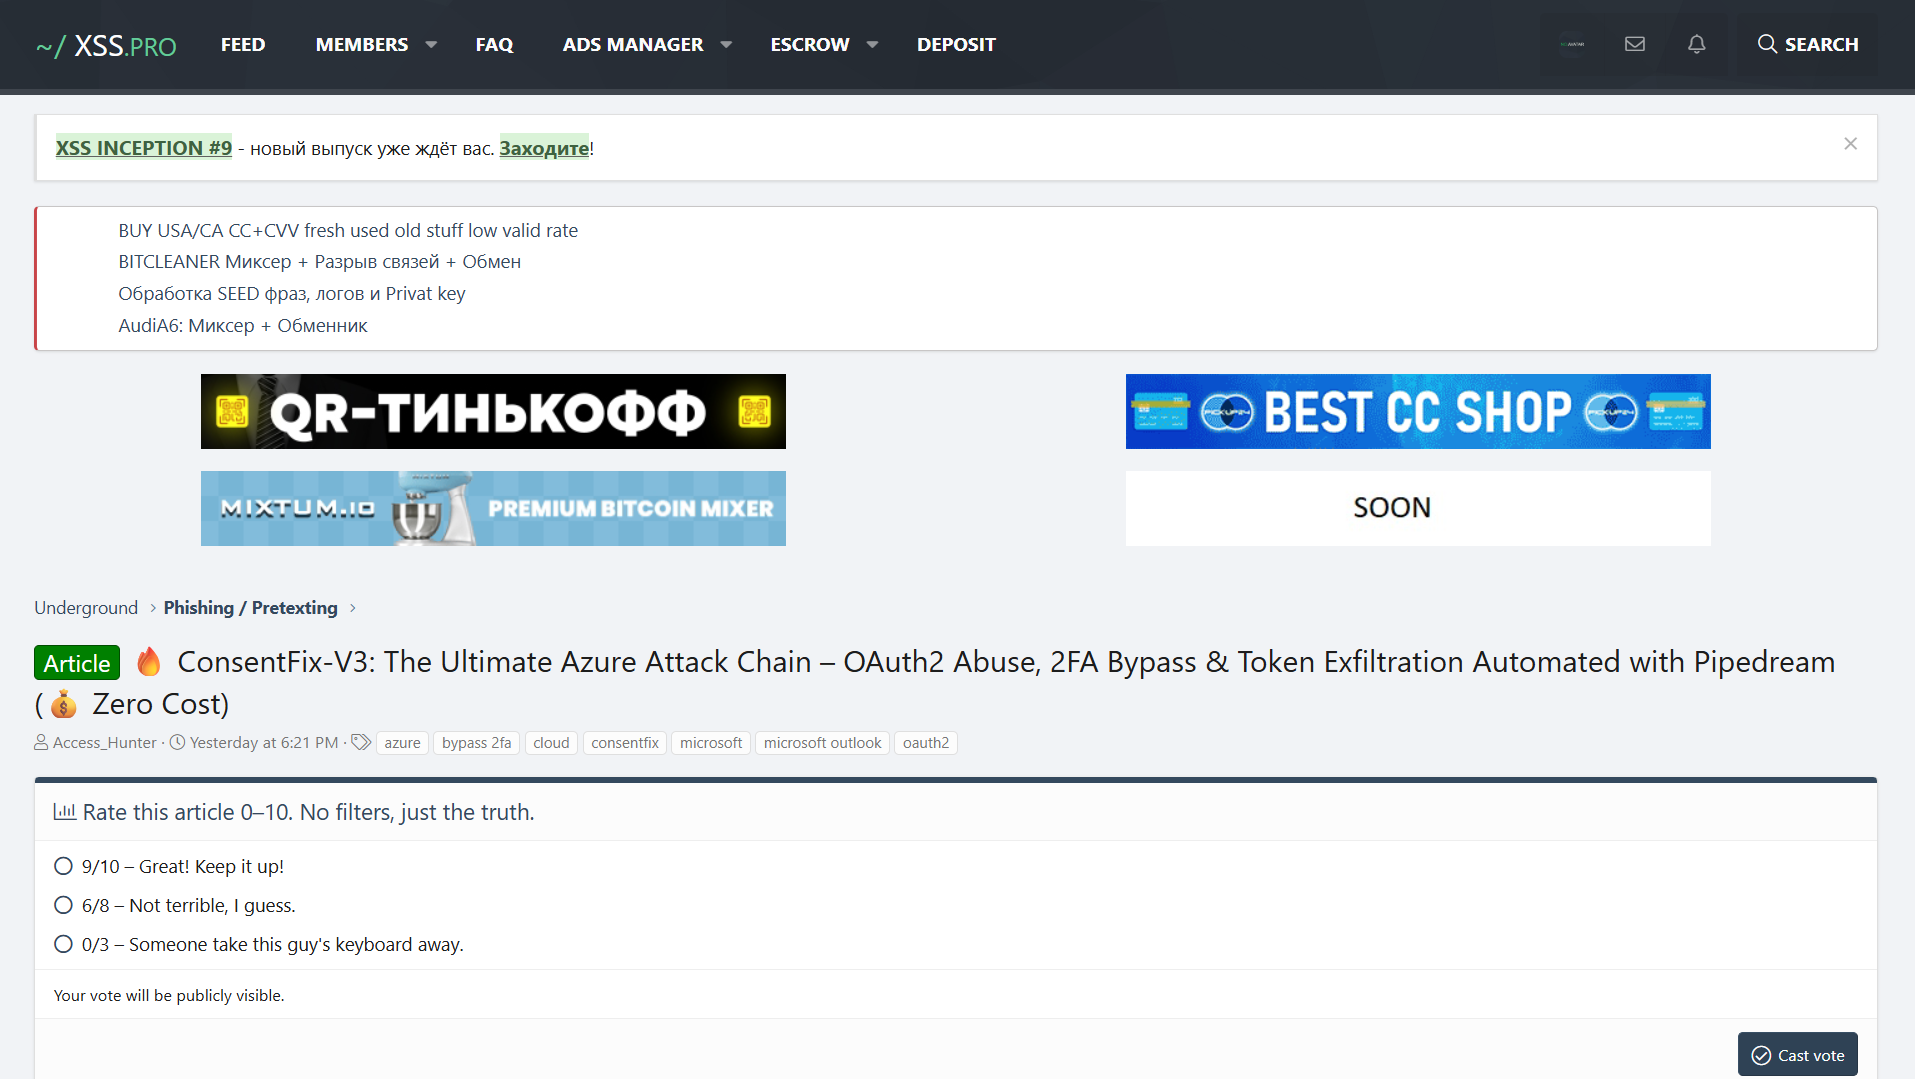Open the XSS INCEPTION #9 link
The image size is (1915, 1079).
point(143,147)
